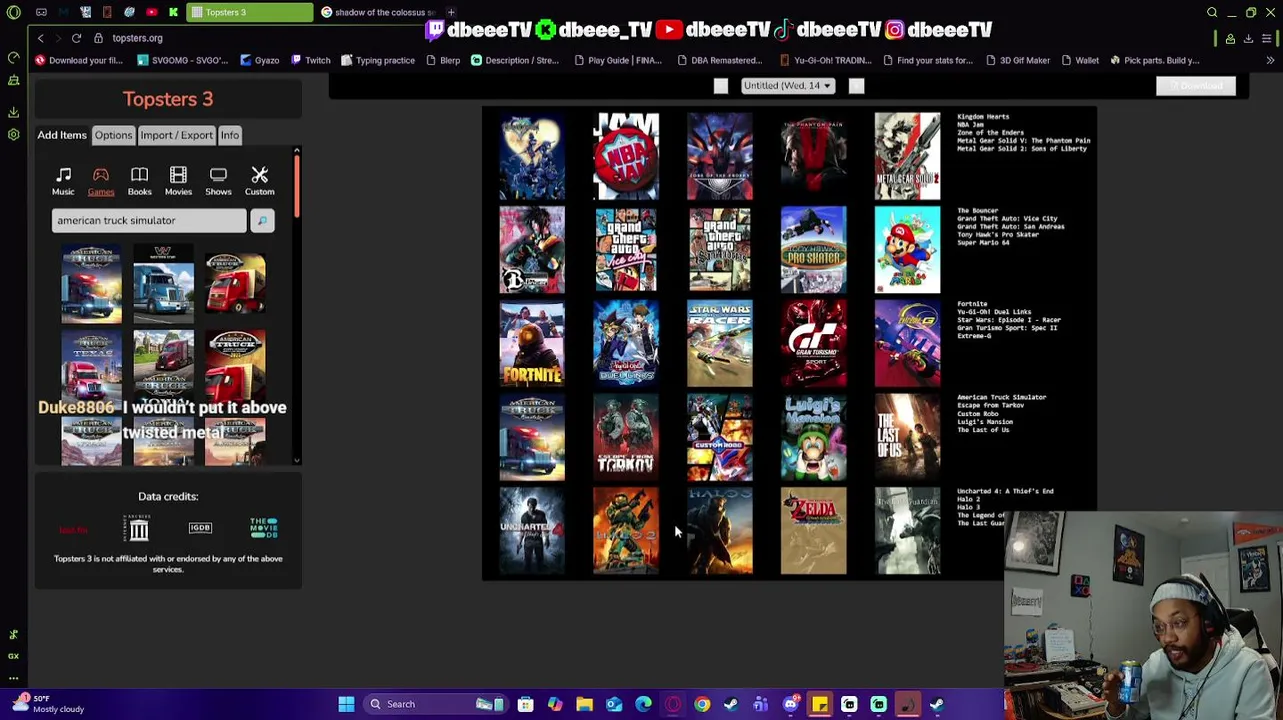Reload the topsters.org page
The width and height of the screenshot is (1283, 720).
(76, 38)
